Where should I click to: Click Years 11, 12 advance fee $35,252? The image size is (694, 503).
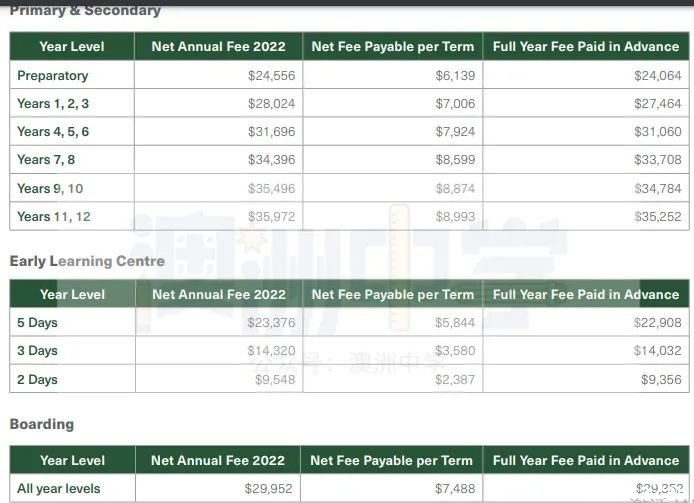click(x=658, y=217)
